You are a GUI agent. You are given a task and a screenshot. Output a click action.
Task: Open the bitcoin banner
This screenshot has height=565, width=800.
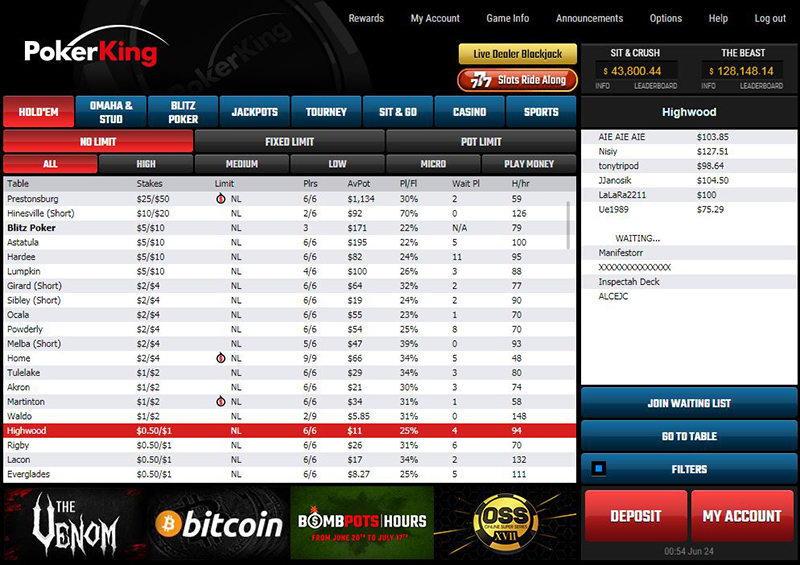pyautogui.click(x=219, y=523)
